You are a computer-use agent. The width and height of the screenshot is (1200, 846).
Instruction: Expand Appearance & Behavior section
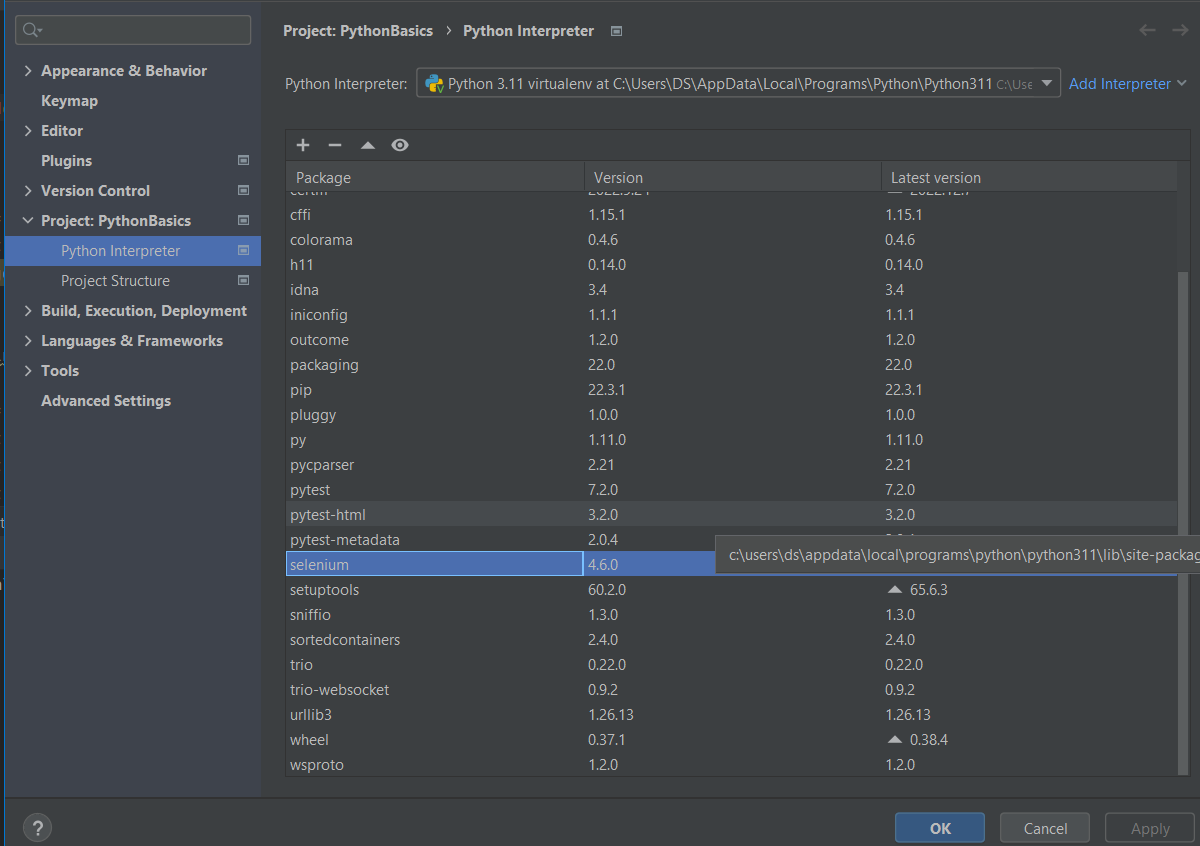pyautogui.click(x=27, y=71)
